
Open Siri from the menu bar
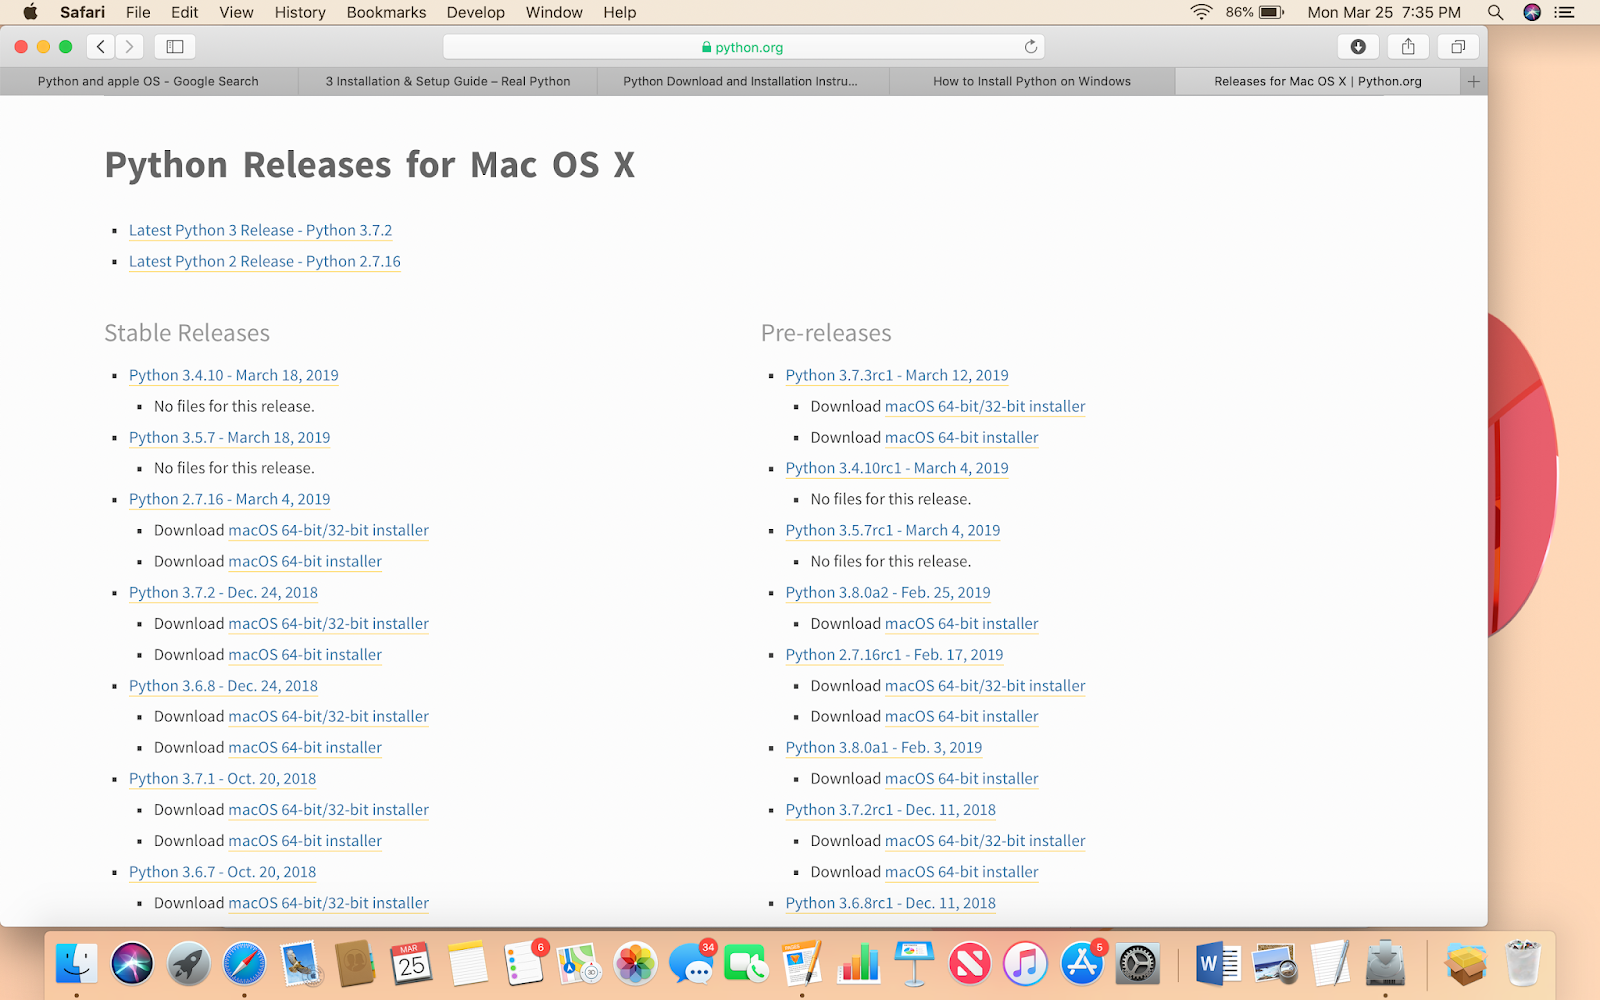(x=1532, y=12)
